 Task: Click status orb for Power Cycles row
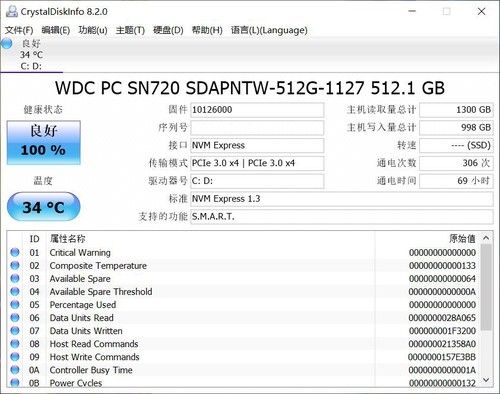pyautogui.click(x=15, y=383)
